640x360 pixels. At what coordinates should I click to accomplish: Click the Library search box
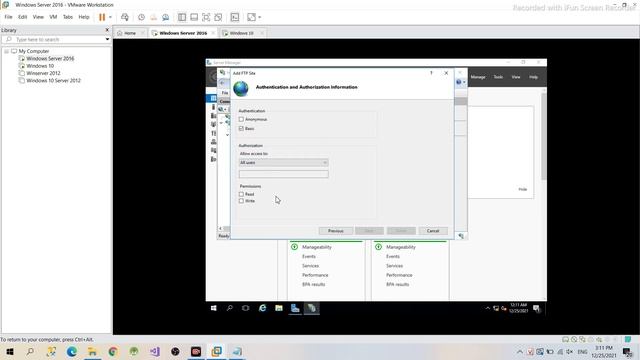pos(56,39)
